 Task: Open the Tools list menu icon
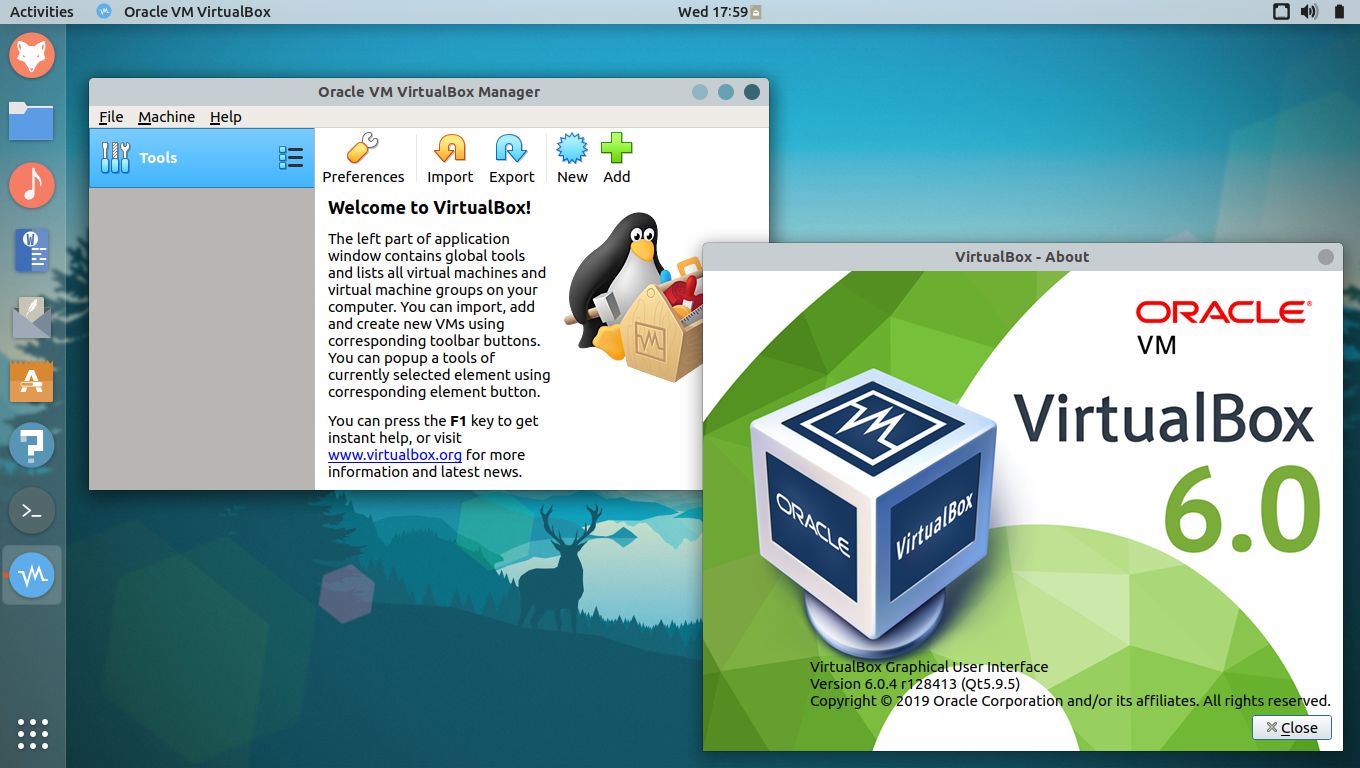tap(291, 157)
